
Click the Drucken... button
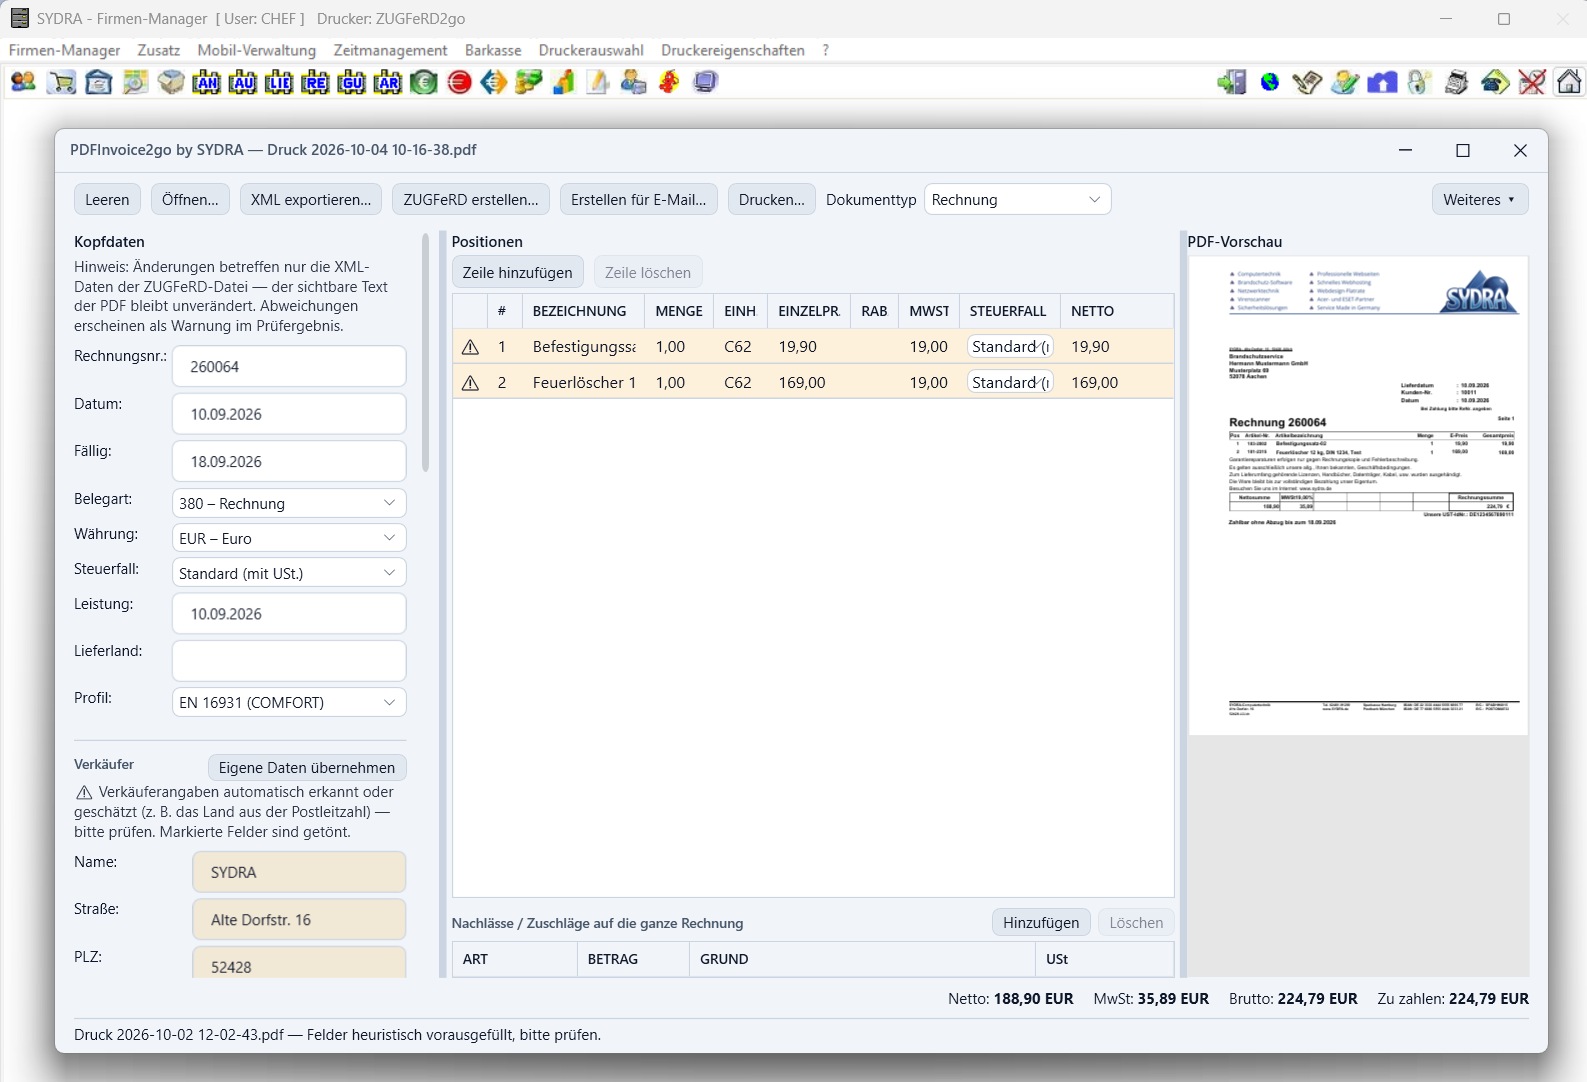[772, 199]
